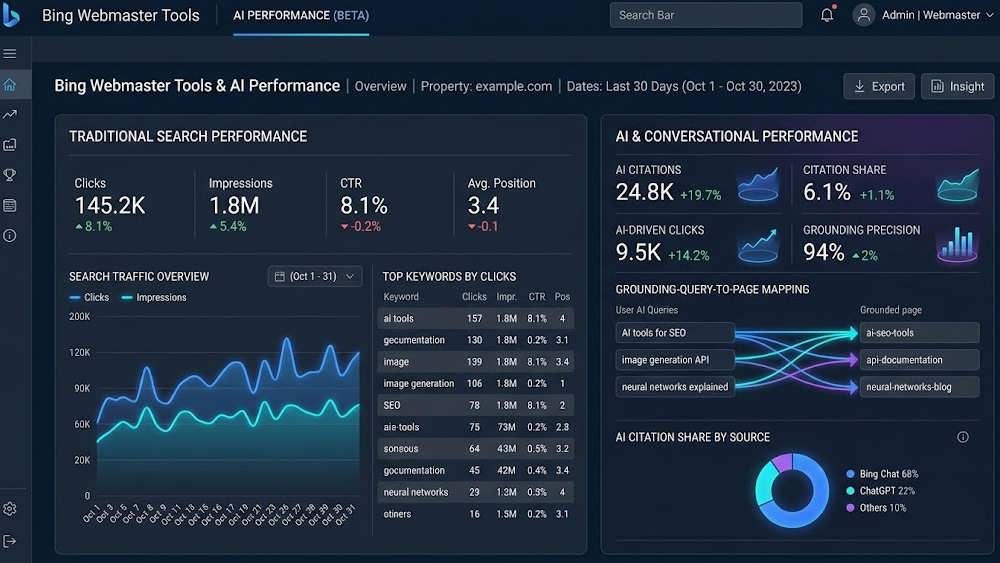Select the 'ai tools' keyword row
This screenshot has width=1000, height=563.
[x=476, y=318]
